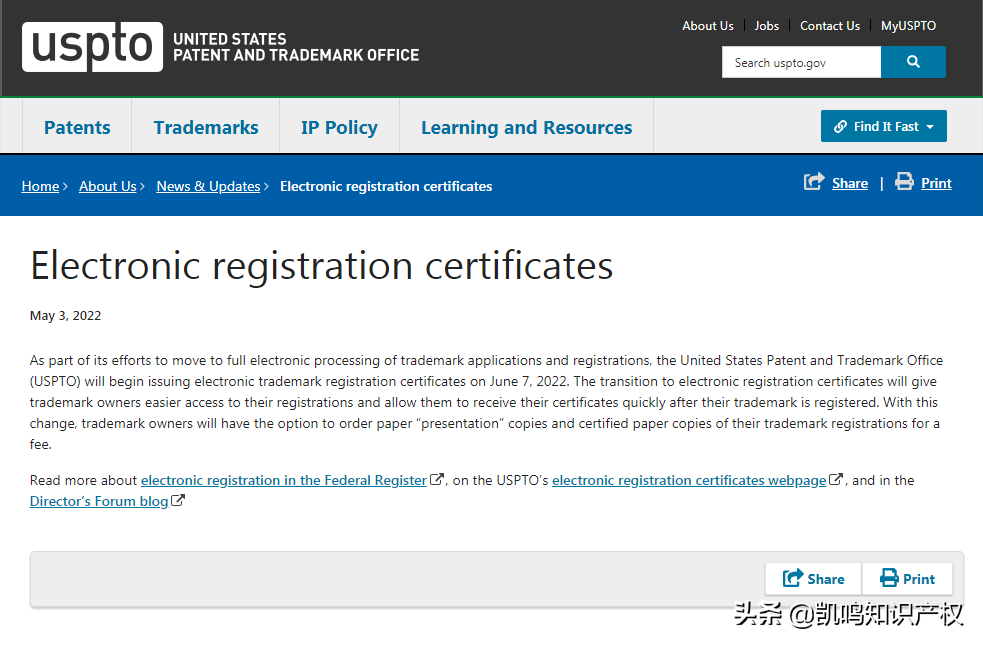Click the magnifying glass search button
This screenshot has width=983, height=646.
point(913,62)
